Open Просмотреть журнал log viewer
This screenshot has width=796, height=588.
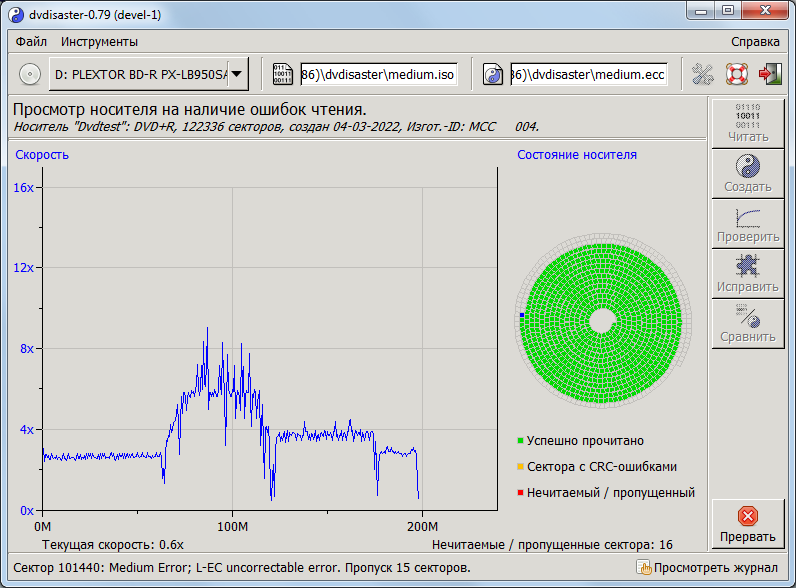tap(707, 568)
